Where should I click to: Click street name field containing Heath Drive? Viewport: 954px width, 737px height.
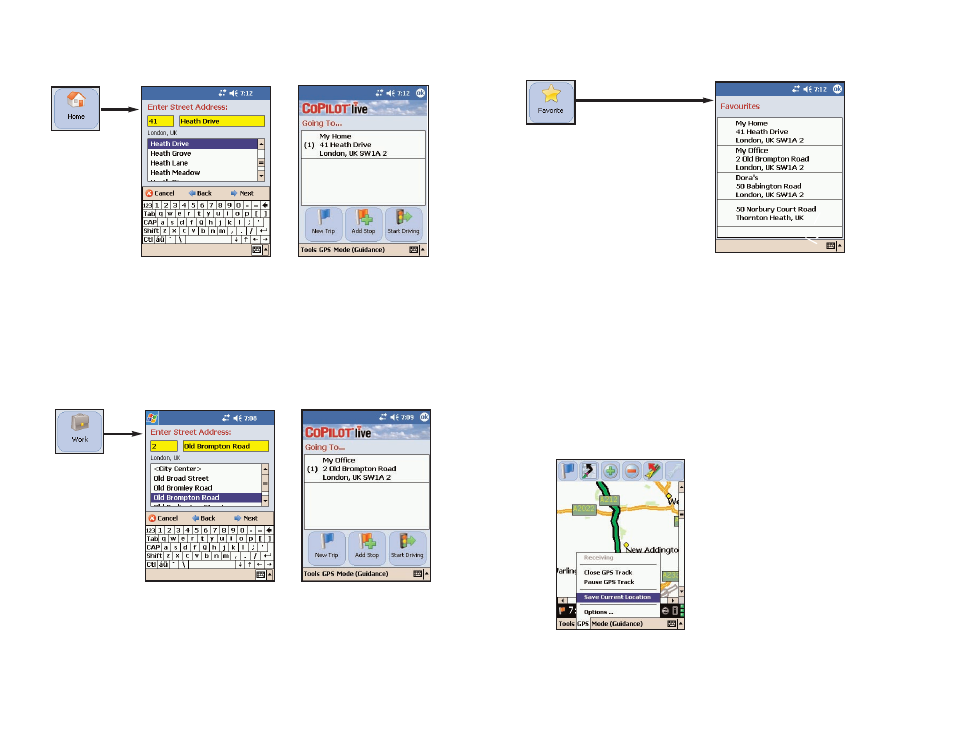click(x=221, y=121)
